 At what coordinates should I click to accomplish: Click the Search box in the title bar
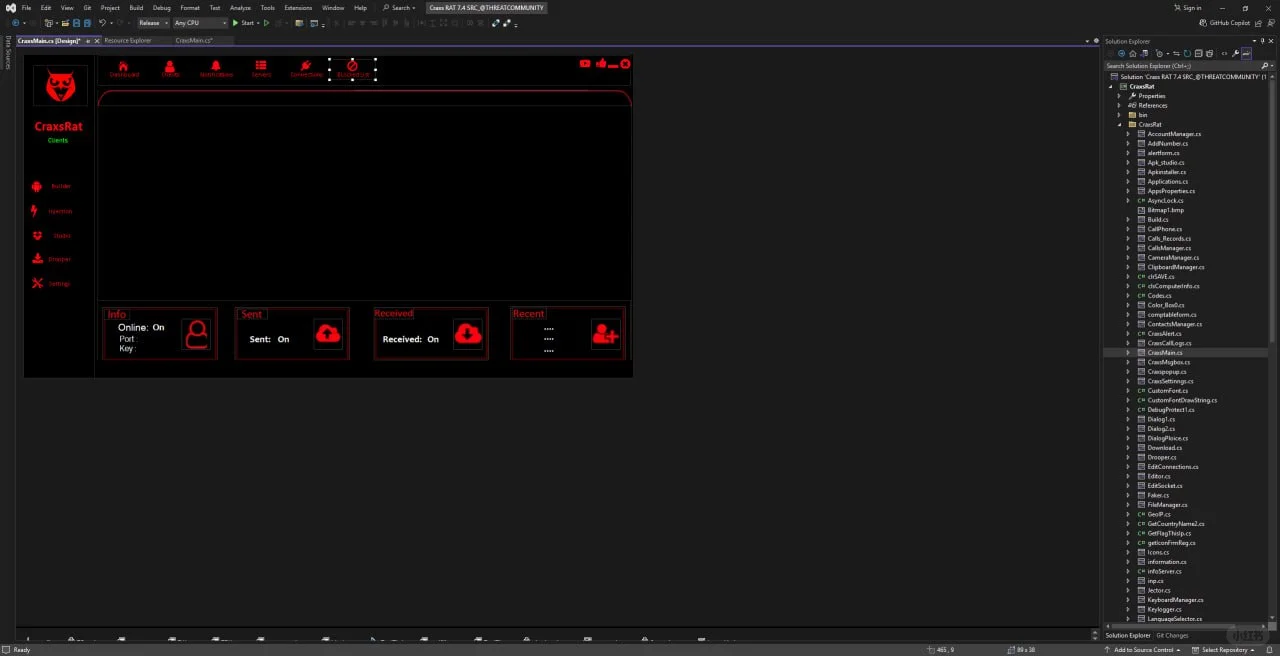coord(399,7)
